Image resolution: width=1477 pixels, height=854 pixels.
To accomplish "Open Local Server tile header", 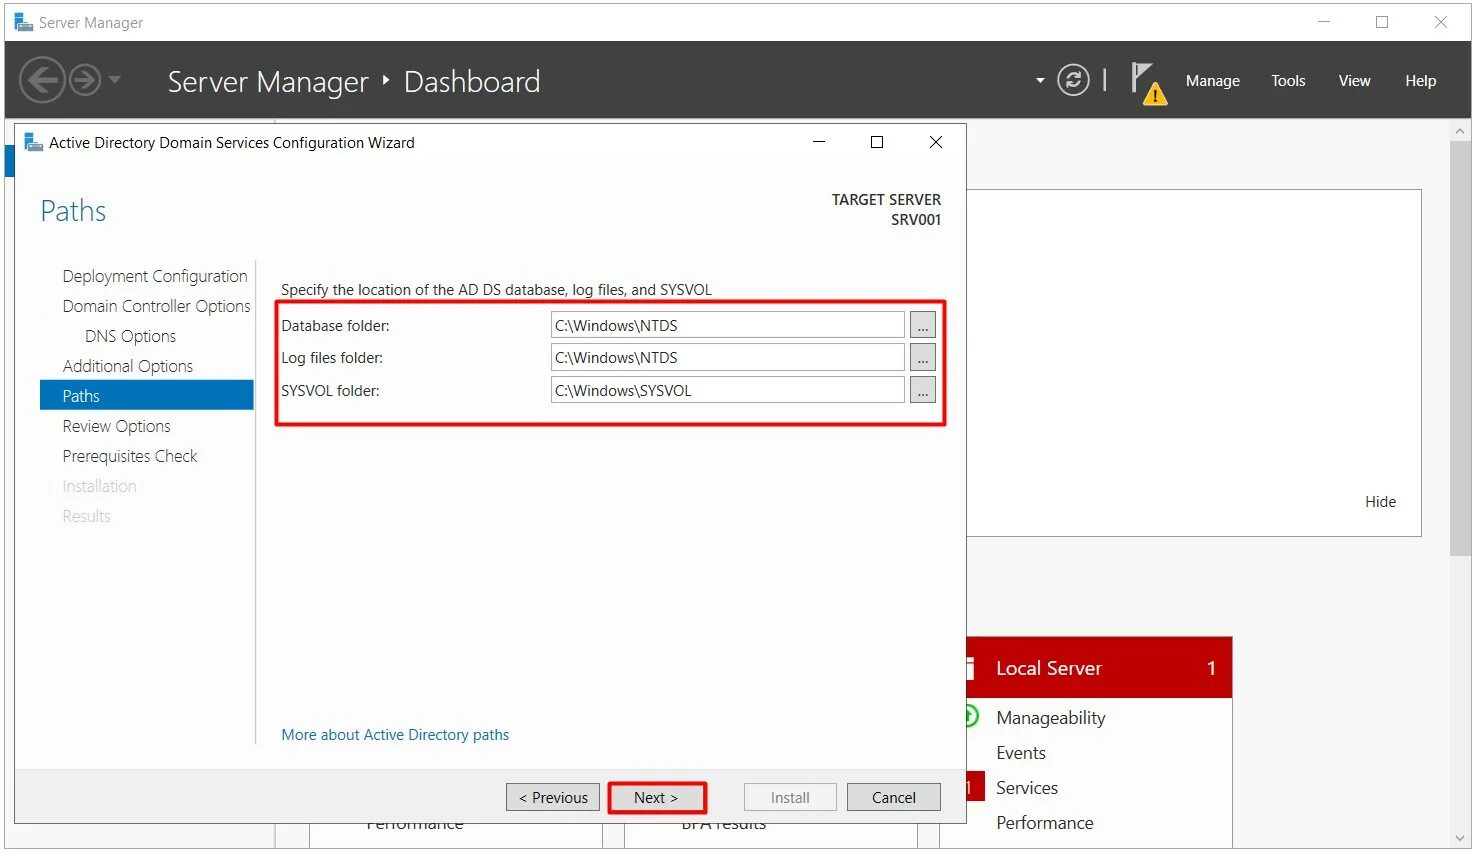I will click(1098, 668).
